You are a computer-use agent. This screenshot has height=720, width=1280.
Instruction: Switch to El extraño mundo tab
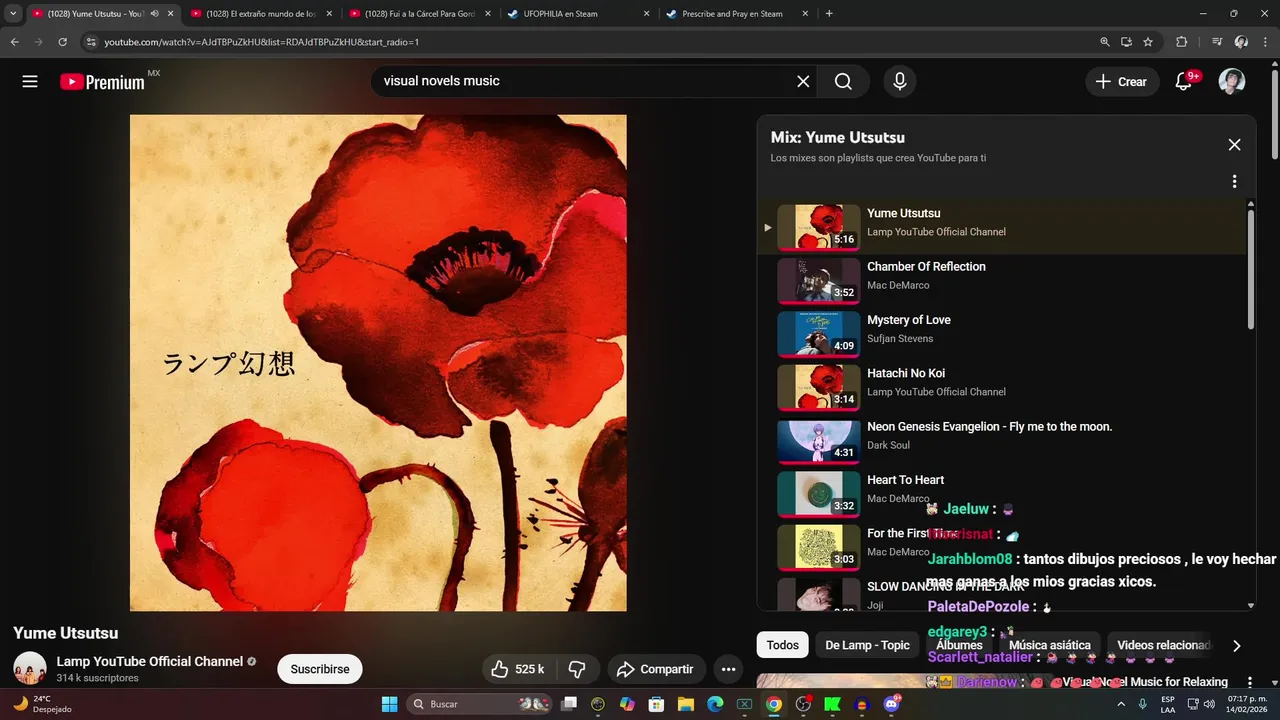[x=261, y=14]
